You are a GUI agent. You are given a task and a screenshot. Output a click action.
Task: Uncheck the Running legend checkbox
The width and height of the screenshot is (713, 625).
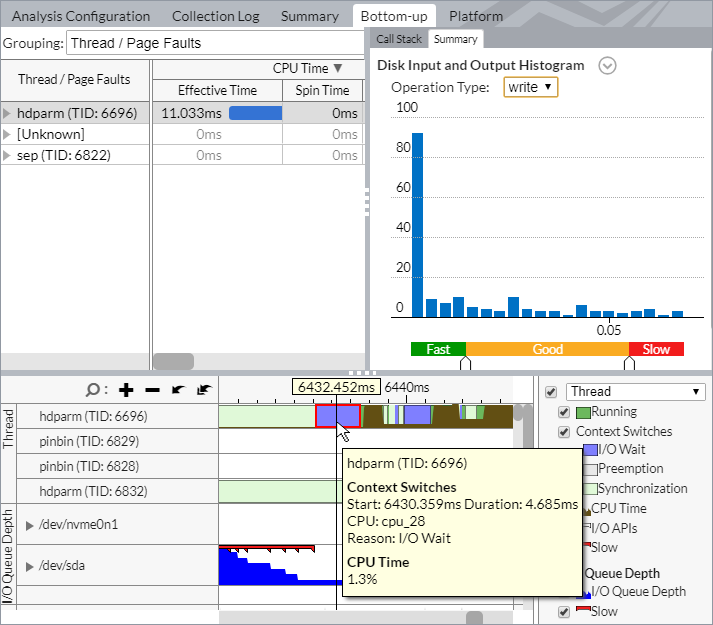565,412
